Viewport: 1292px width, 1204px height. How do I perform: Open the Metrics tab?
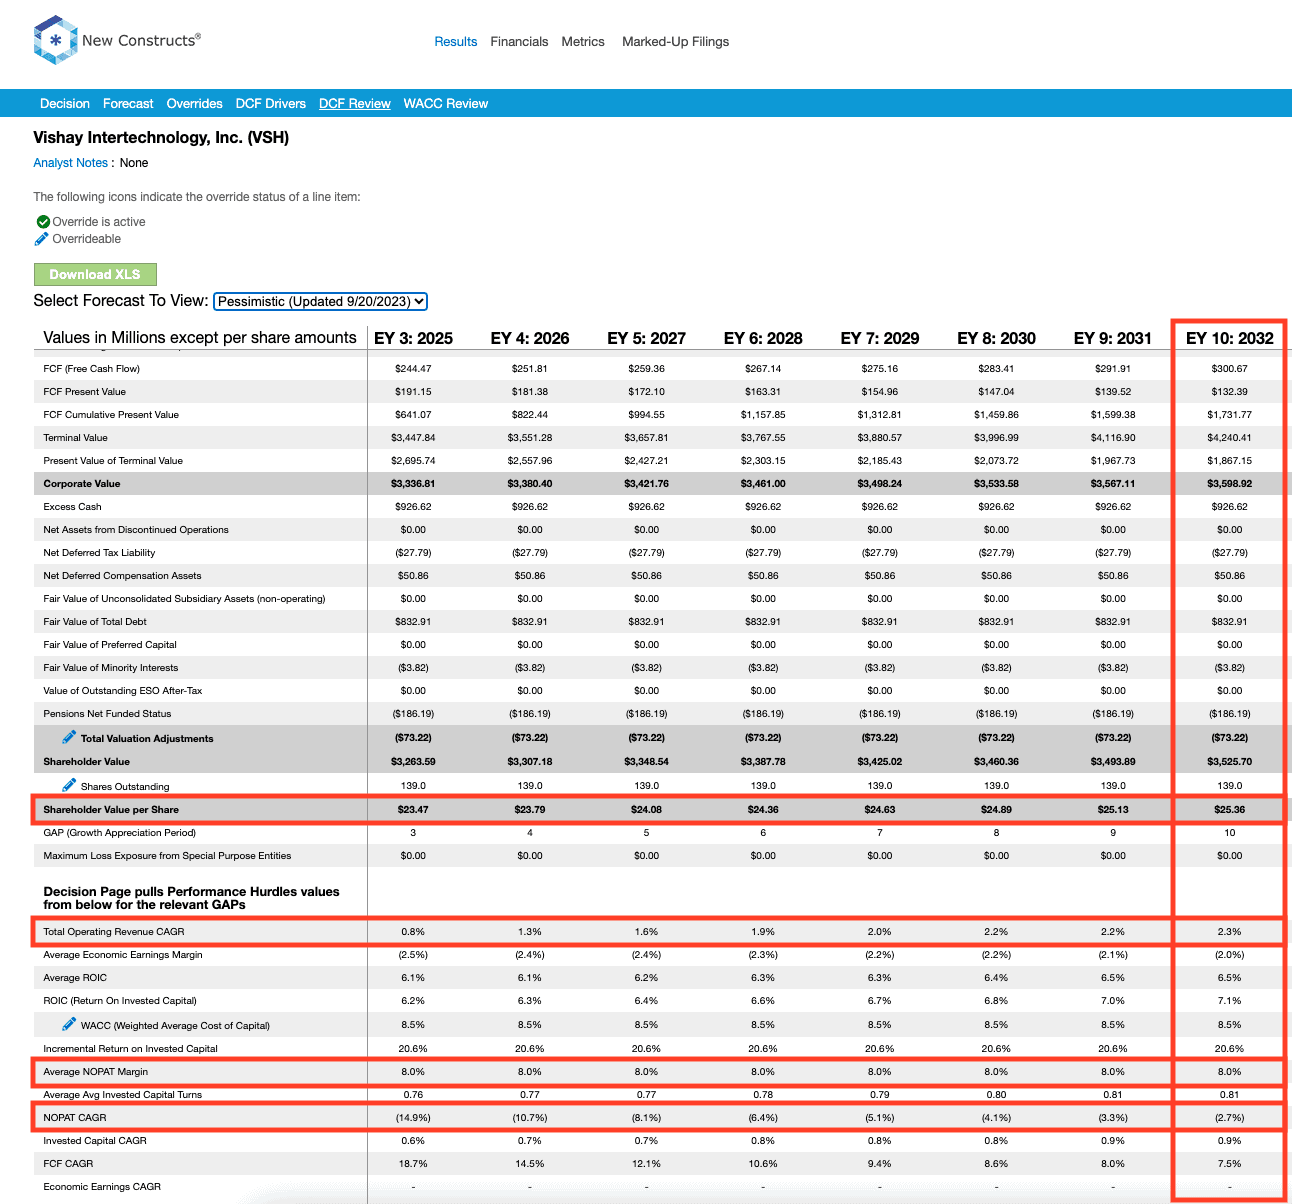pos(583,42)
